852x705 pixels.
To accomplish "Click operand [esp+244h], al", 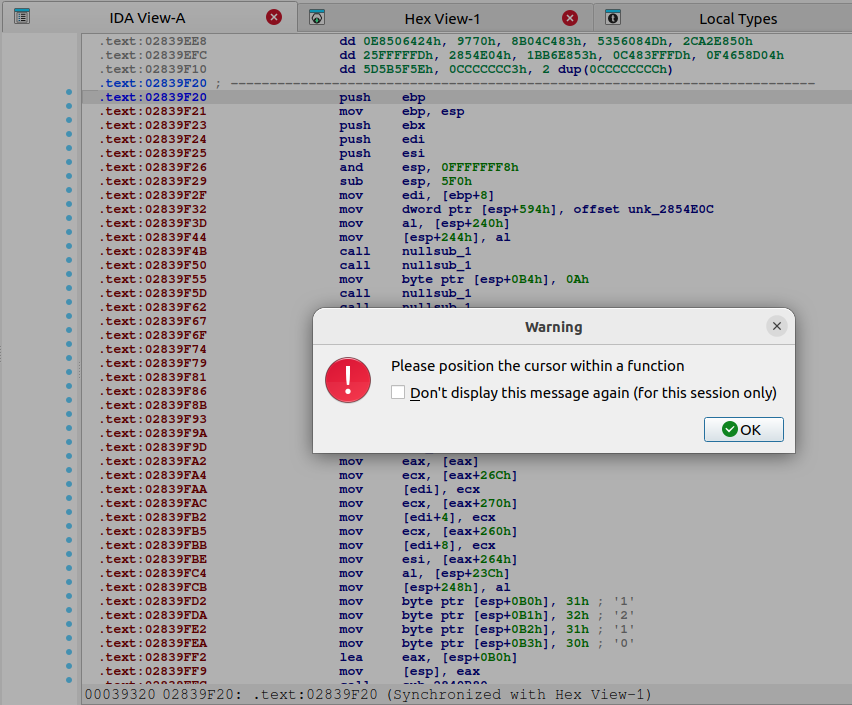I will tap(456, 238).
